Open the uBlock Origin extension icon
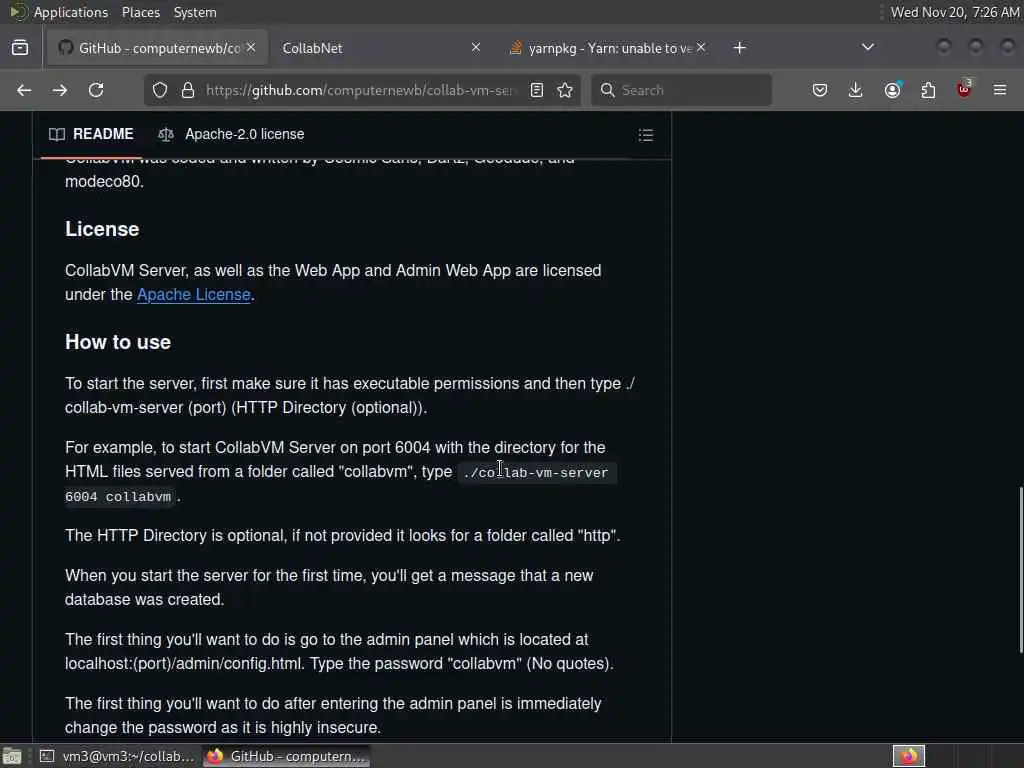Viewport: 1024px width, 768px height. pyautogui.click(x=964, y=89)
